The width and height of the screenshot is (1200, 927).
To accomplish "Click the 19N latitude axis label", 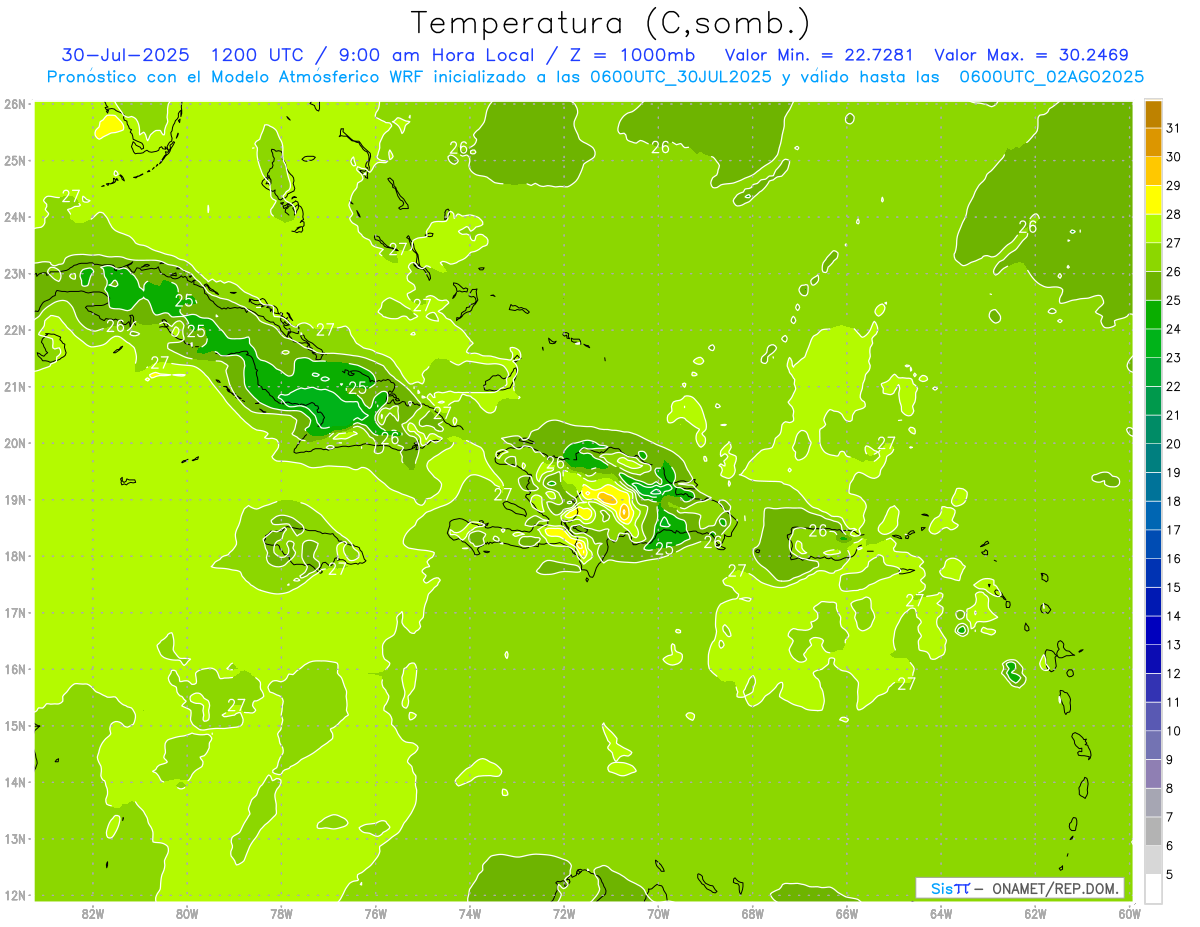I will 15,500.
